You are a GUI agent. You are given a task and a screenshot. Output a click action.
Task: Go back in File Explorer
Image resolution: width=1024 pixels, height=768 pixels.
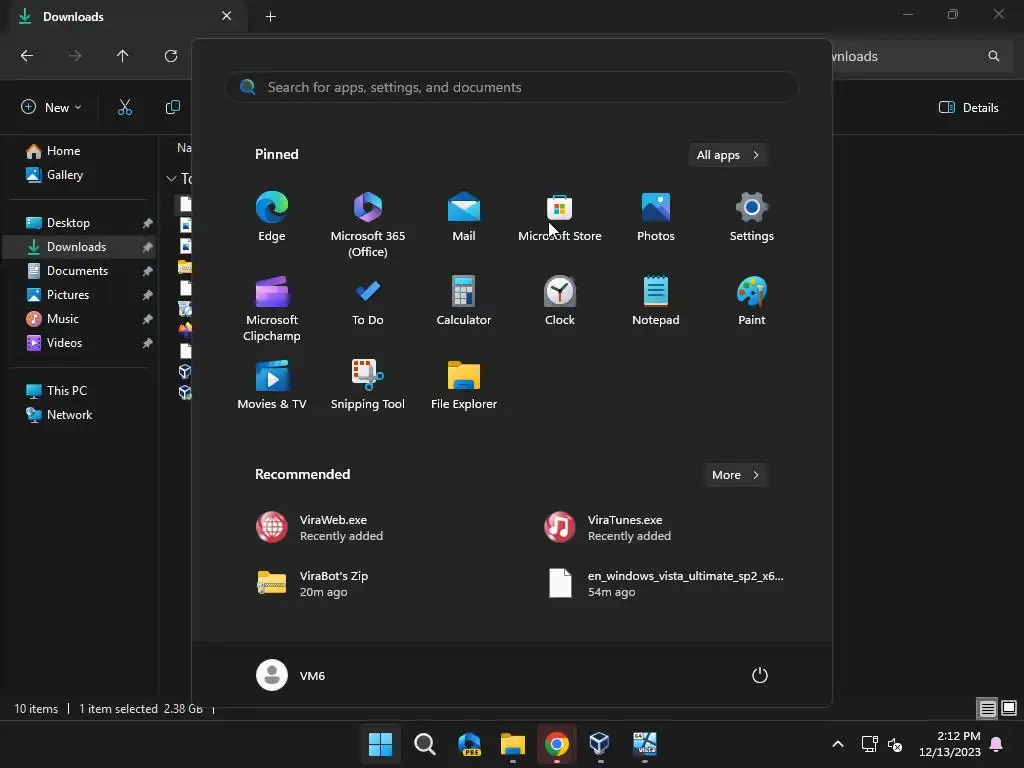click(27, 56)
